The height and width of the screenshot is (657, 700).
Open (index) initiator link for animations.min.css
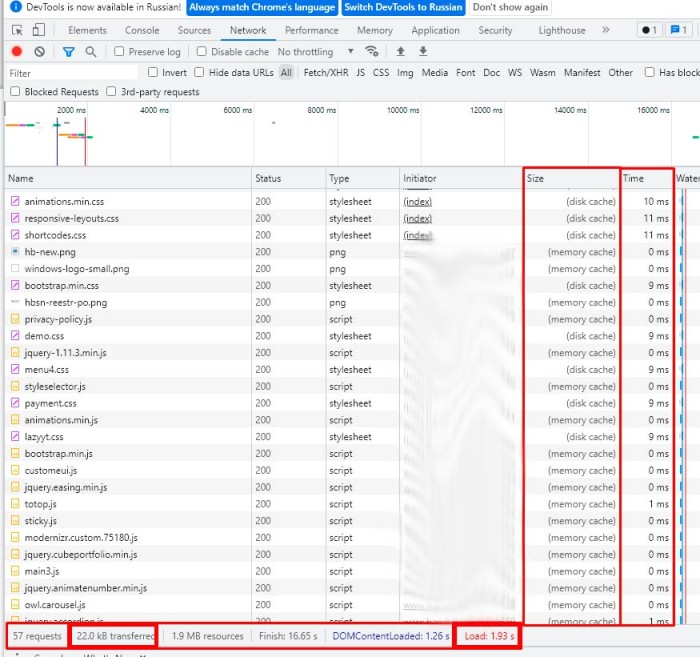coord(417,202)
